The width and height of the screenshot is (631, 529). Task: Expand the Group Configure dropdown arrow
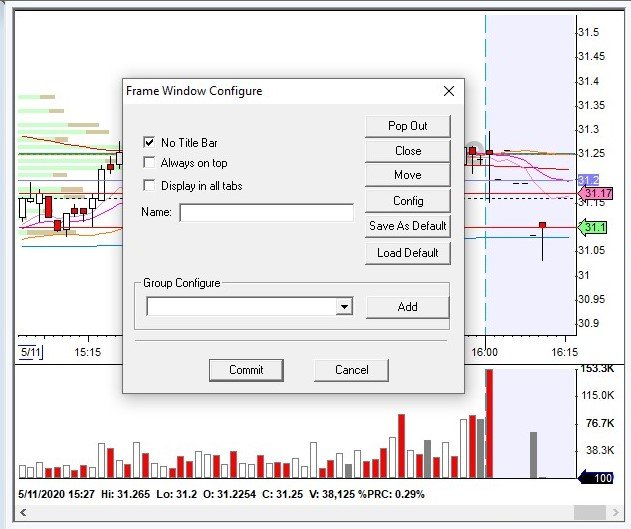[x=344, y=307]
